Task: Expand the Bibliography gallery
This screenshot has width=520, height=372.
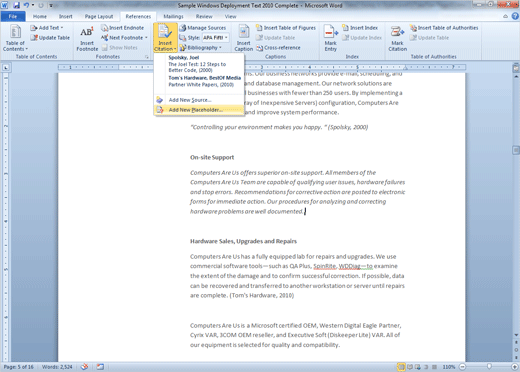Action: (200, 48)
